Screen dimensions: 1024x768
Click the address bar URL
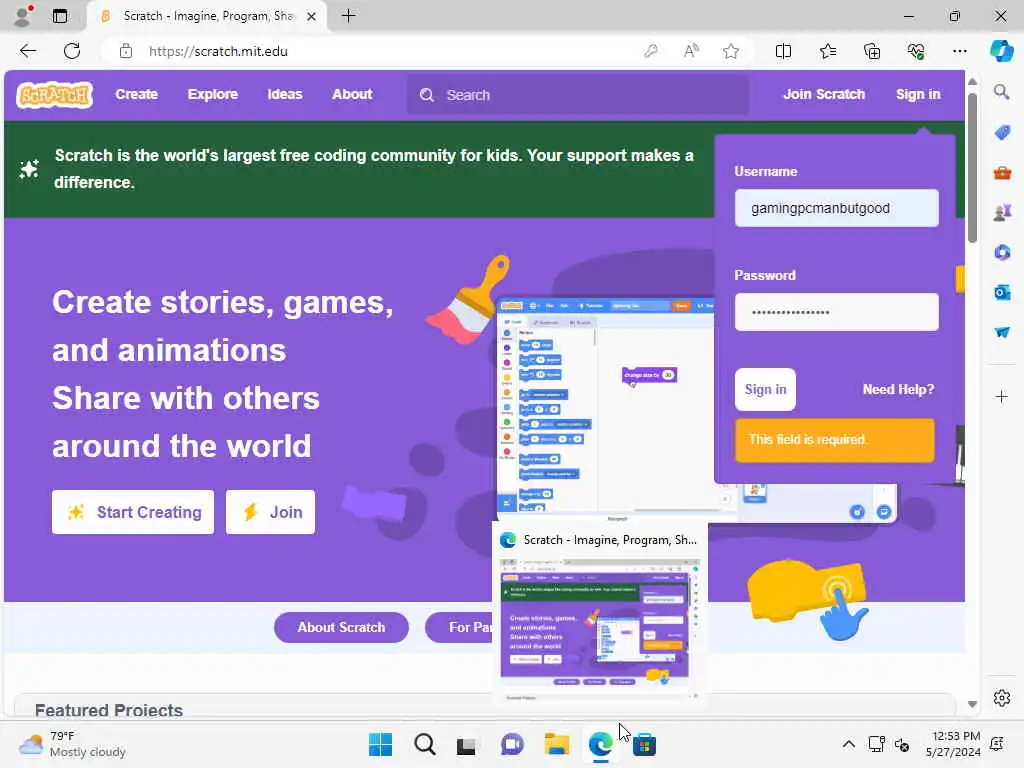tap(218, 51)
